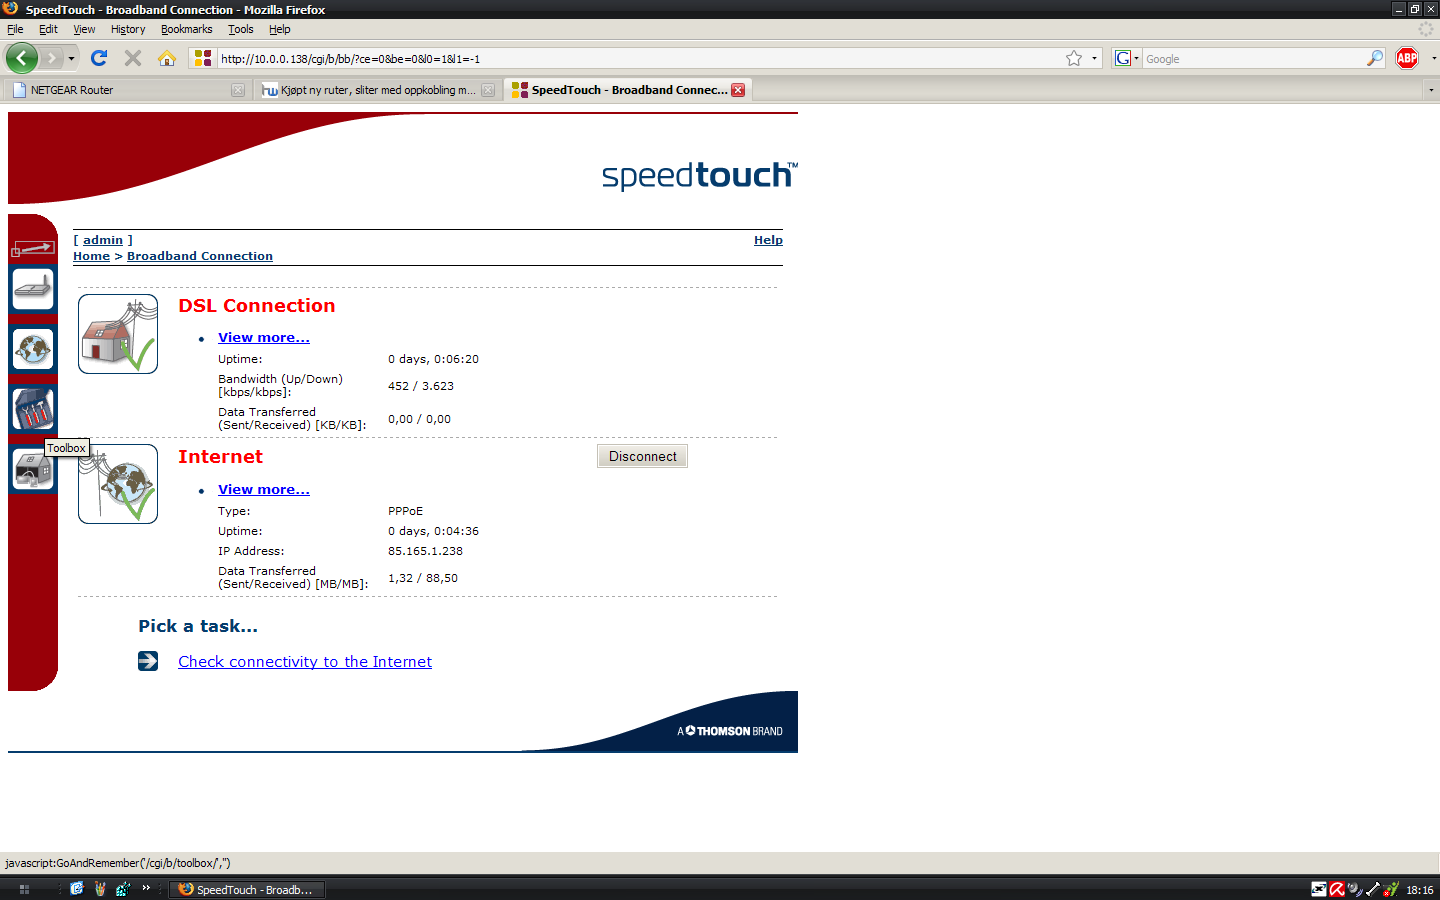Open the Home Network house sidebar icon
The image size is (1440, 900).
pyautogui.click(x=33, y=469)
